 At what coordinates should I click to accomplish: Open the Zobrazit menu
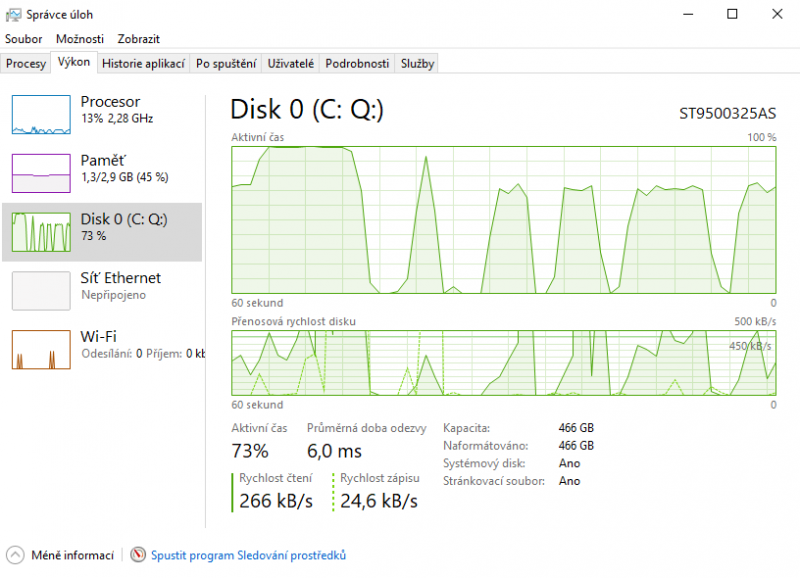(139, 39)
